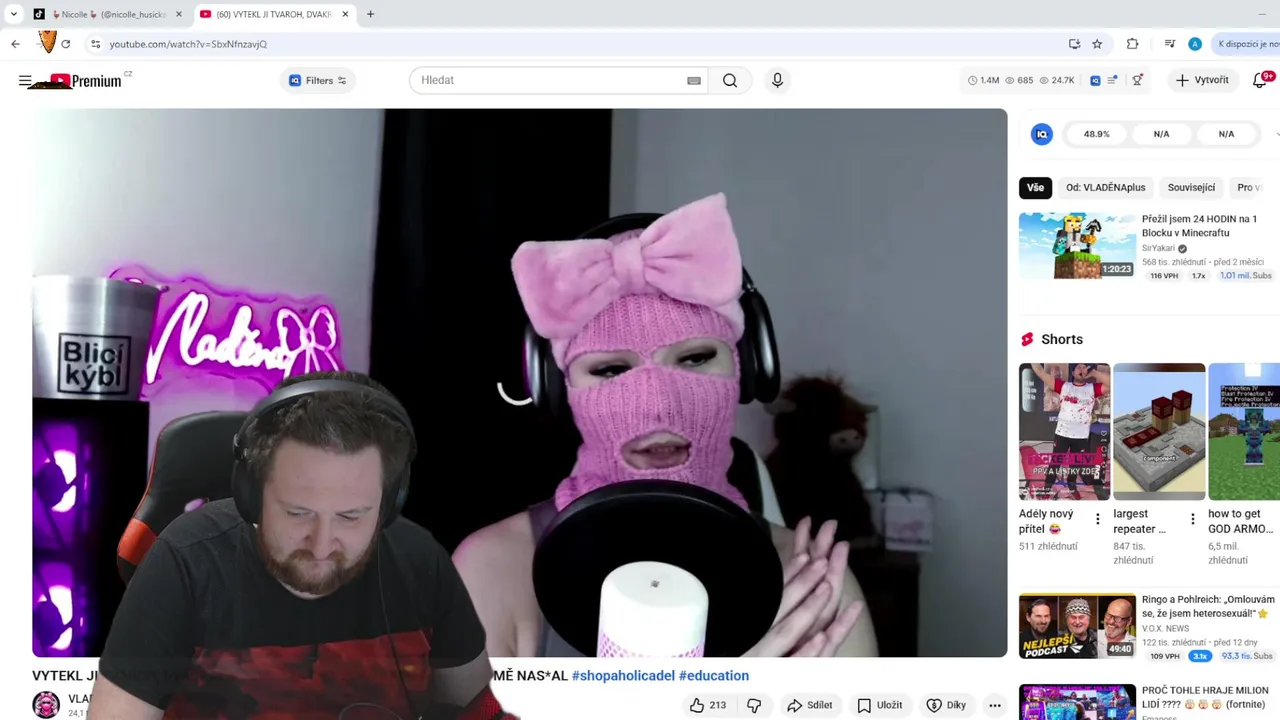Click the round vidIQ badge beside 48.9%
This screenshot has height=720, width=1280.
tap(1042, 134)
